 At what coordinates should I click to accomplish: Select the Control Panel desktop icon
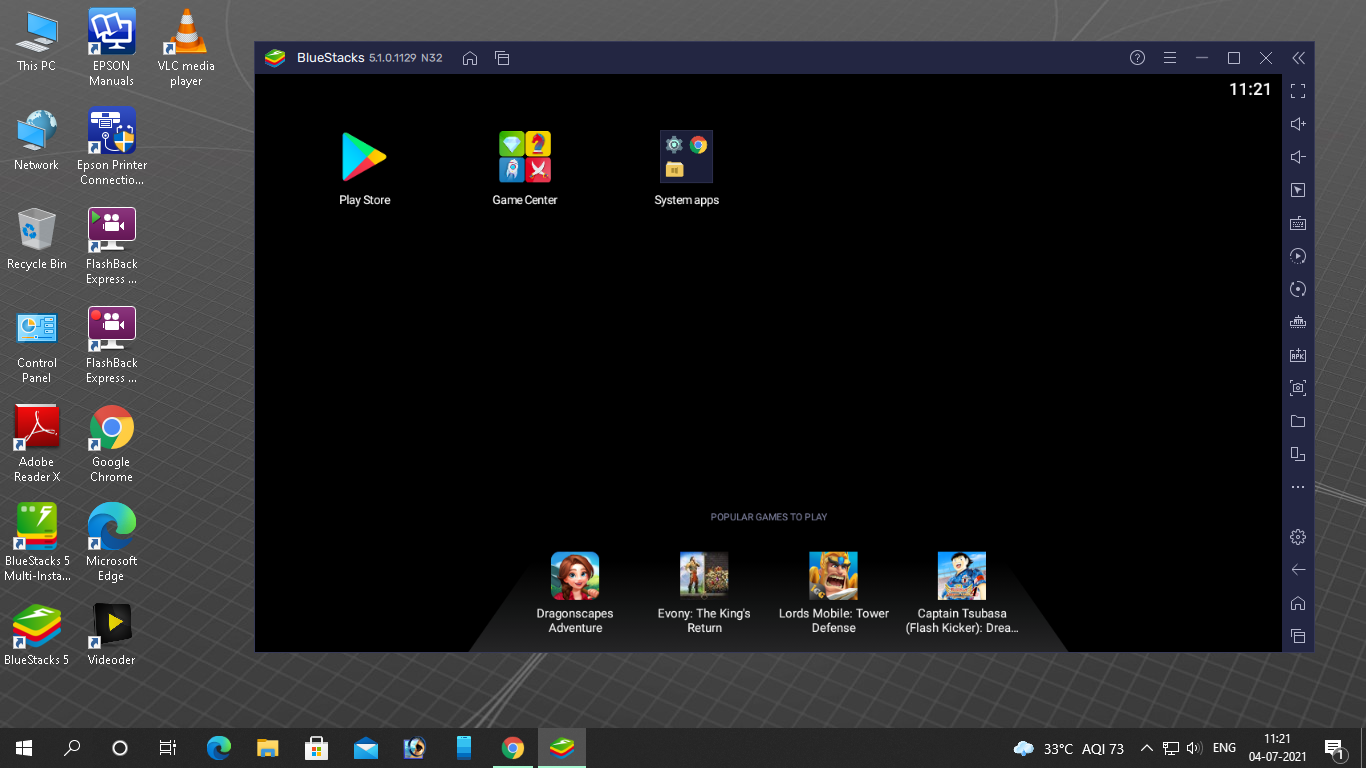pyautogui.click(x=37, y=346)
